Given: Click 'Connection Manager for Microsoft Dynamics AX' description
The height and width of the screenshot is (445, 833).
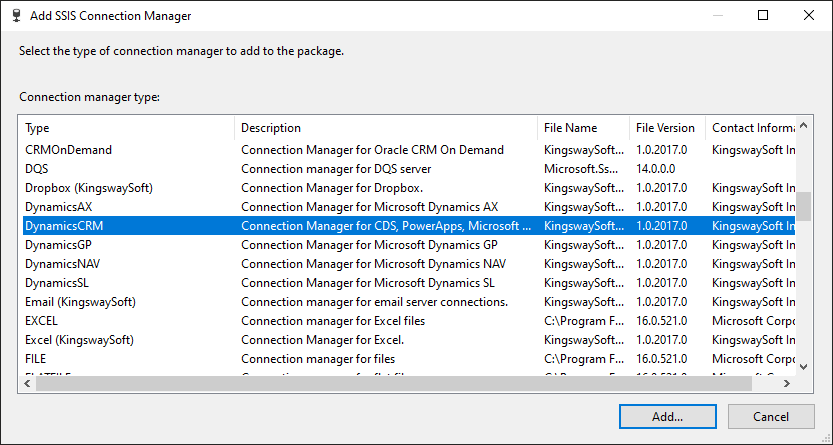Looking at the screenshot, I should (370, 207).
